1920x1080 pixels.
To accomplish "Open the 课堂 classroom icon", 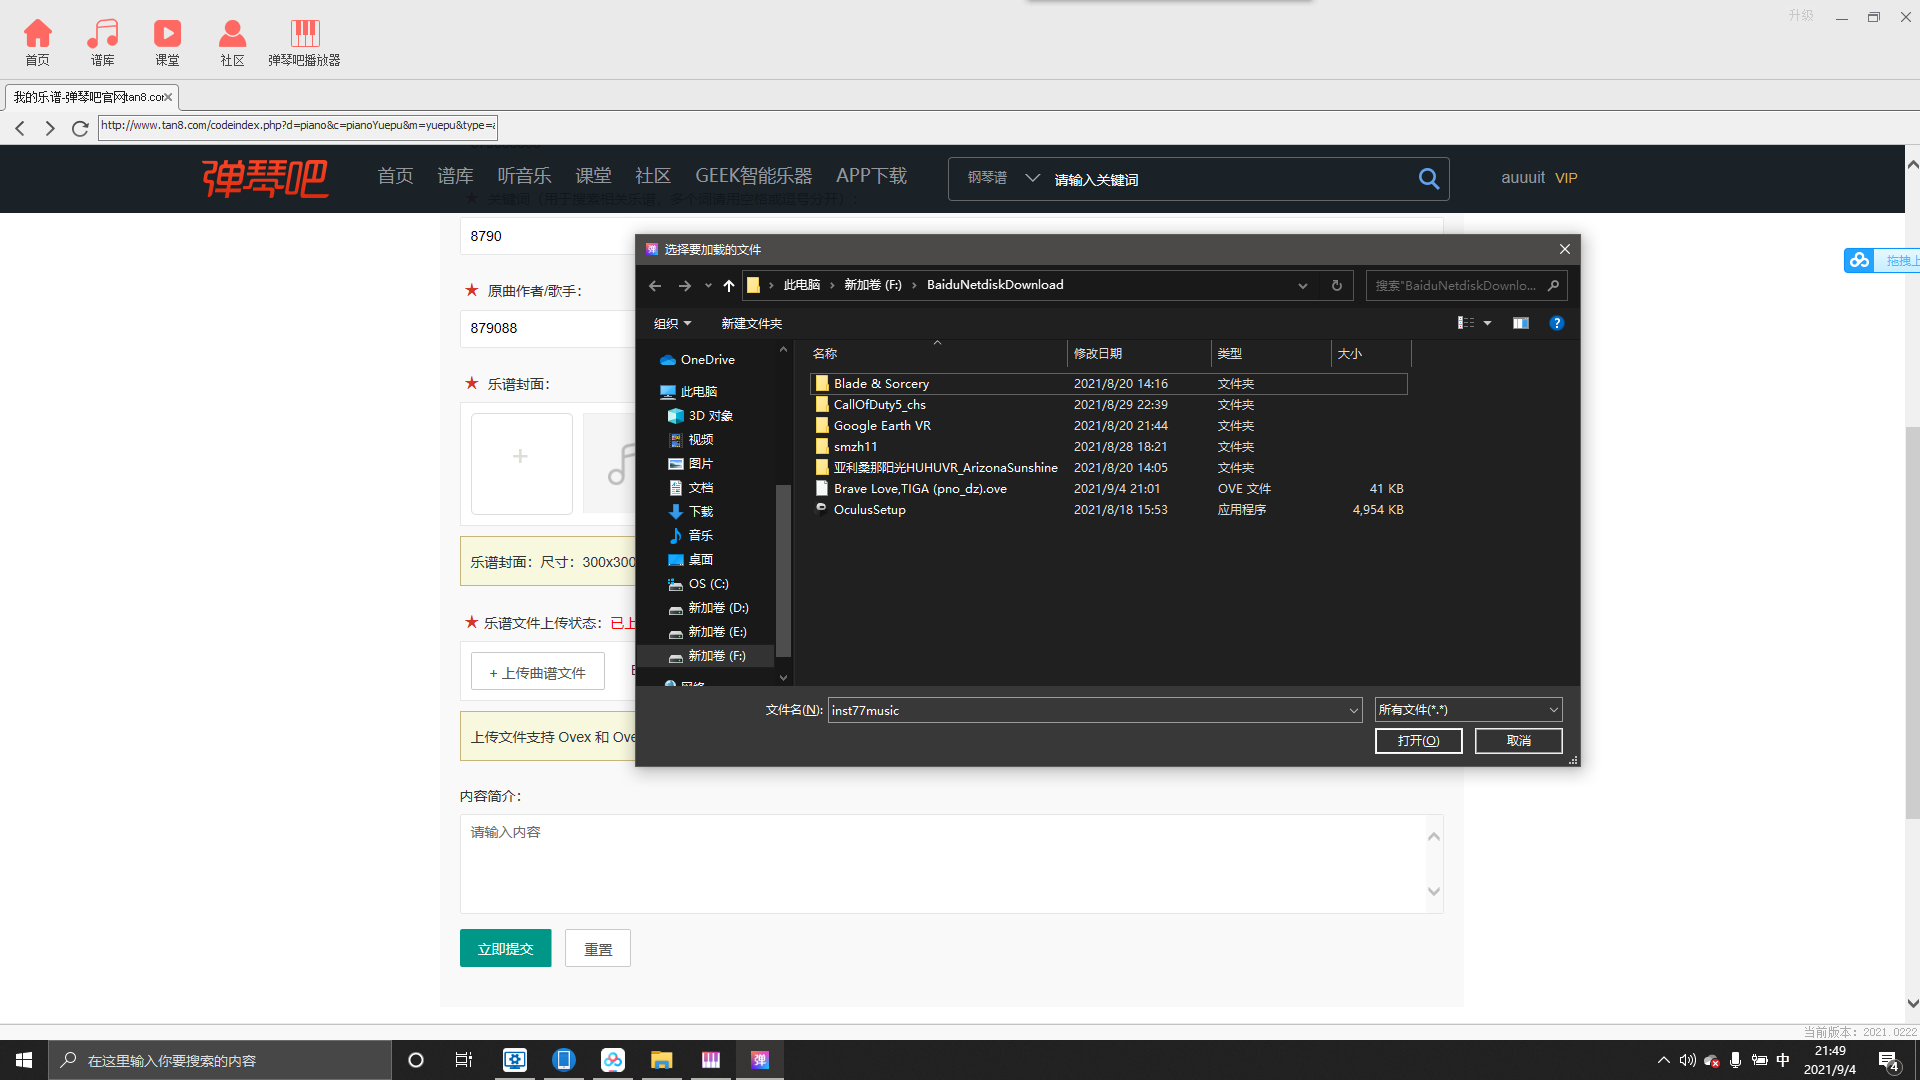I will click(167, 42).
